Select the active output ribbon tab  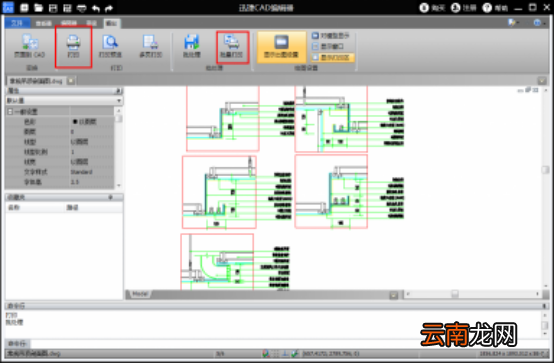pyautogui.click(x=112, y=23)
